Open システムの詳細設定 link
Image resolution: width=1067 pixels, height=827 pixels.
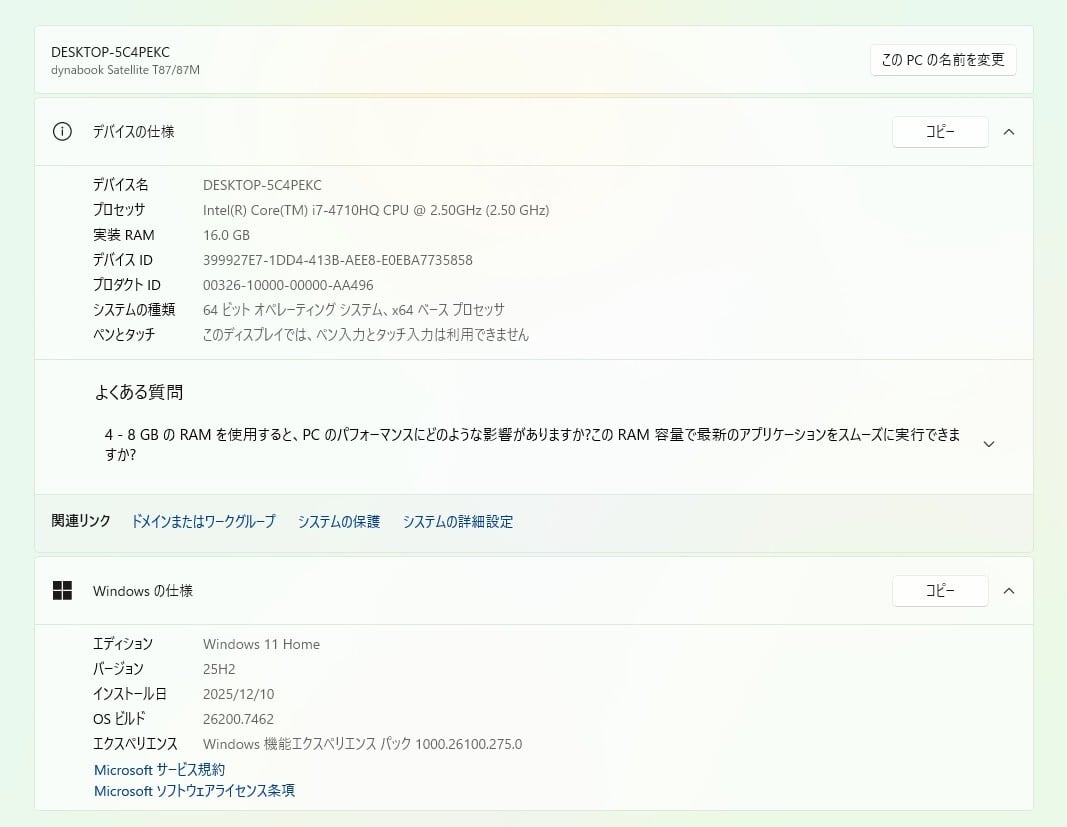point(457,521)
